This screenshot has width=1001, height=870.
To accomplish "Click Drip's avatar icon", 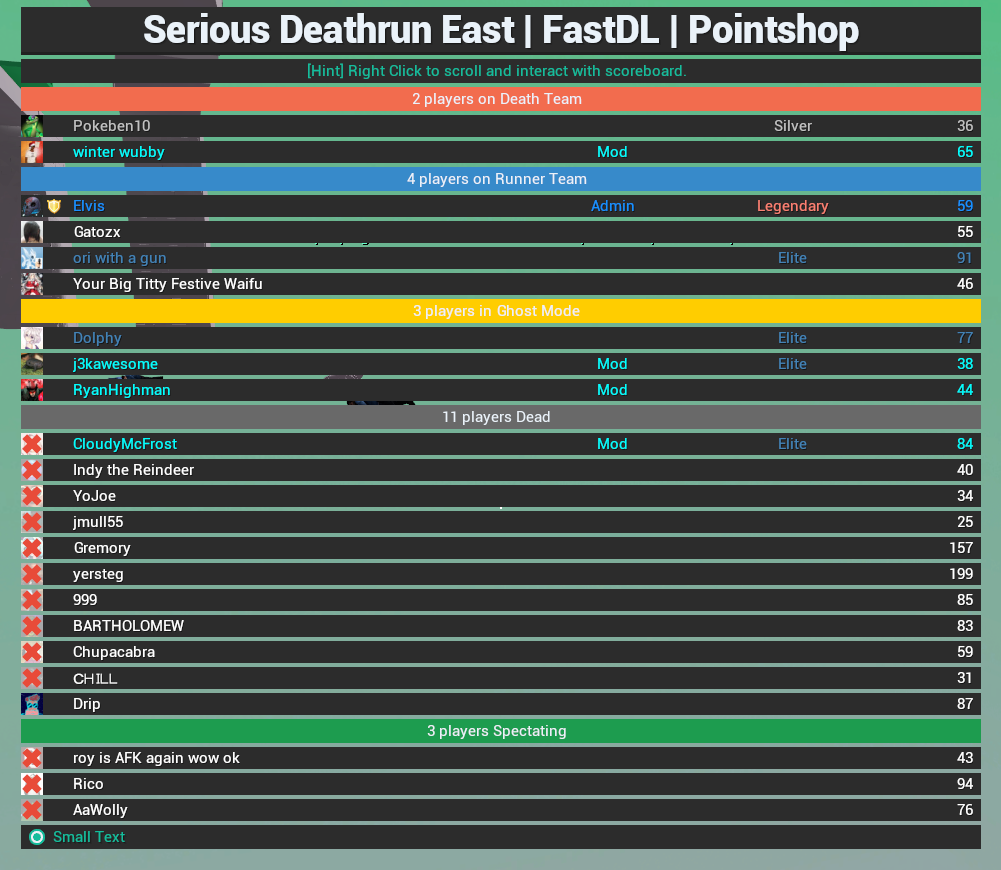I will [32, 704].
